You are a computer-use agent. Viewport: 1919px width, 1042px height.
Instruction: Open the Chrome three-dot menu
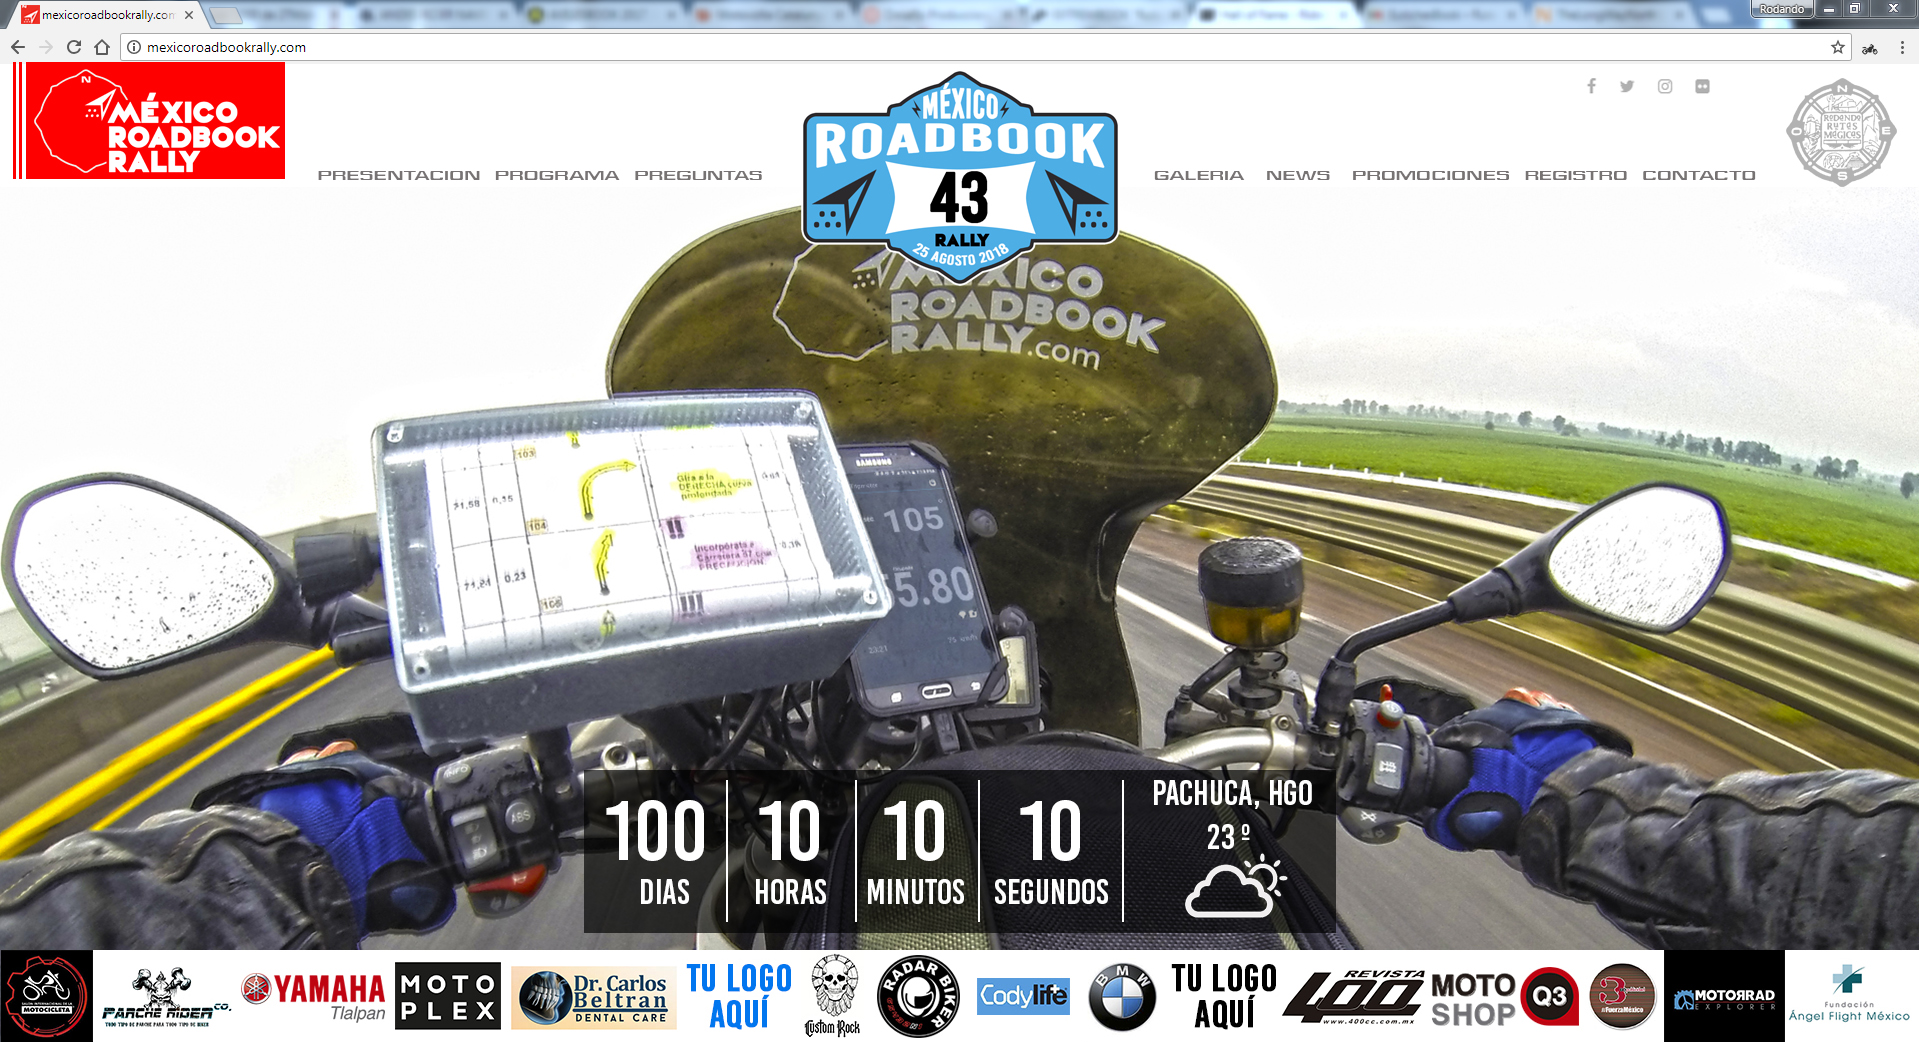[1901, 47]
